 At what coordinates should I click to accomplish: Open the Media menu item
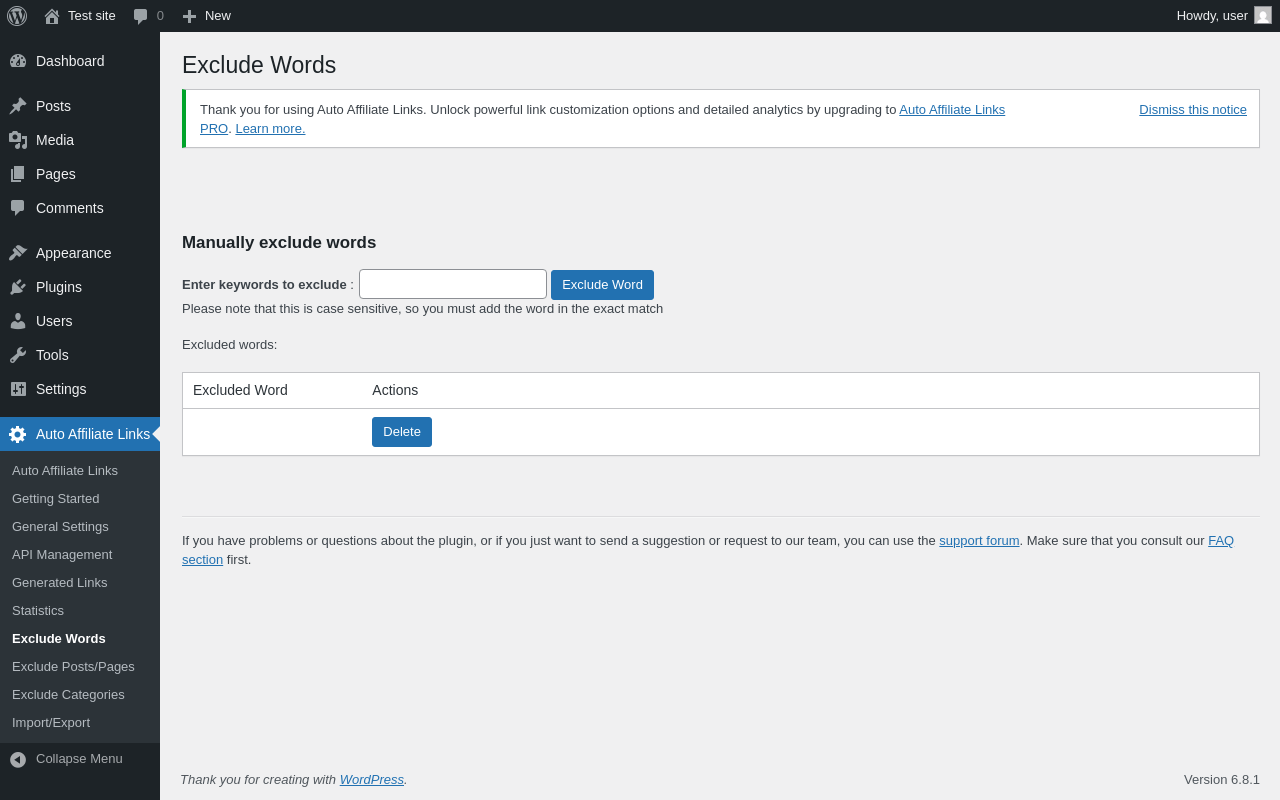click(80, 140)
